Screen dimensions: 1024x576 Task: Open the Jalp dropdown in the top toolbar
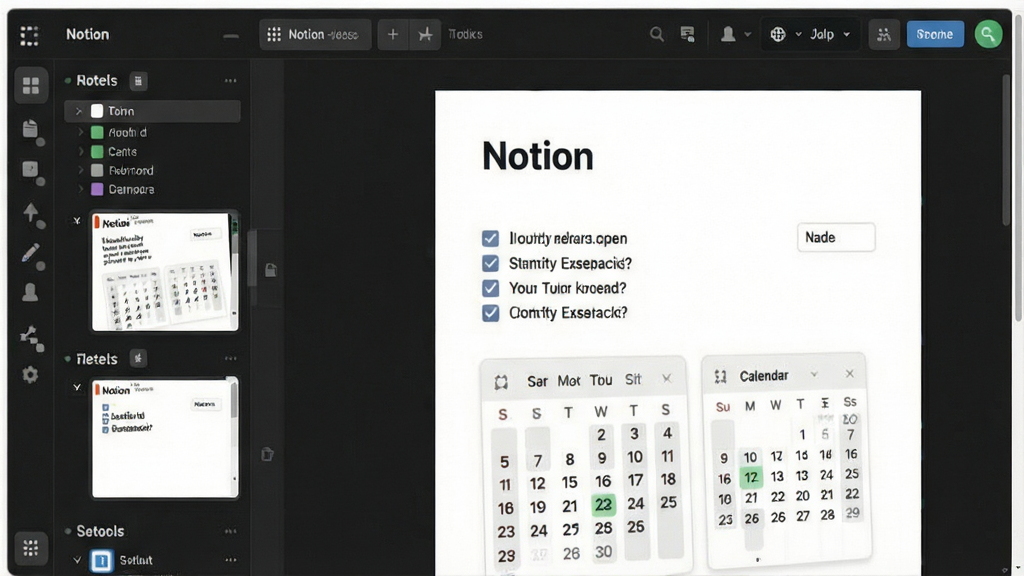point(829,35)
